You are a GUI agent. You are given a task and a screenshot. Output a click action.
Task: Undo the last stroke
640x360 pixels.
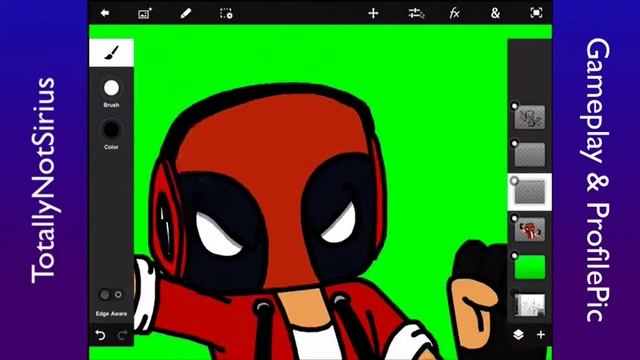point(100,336)
